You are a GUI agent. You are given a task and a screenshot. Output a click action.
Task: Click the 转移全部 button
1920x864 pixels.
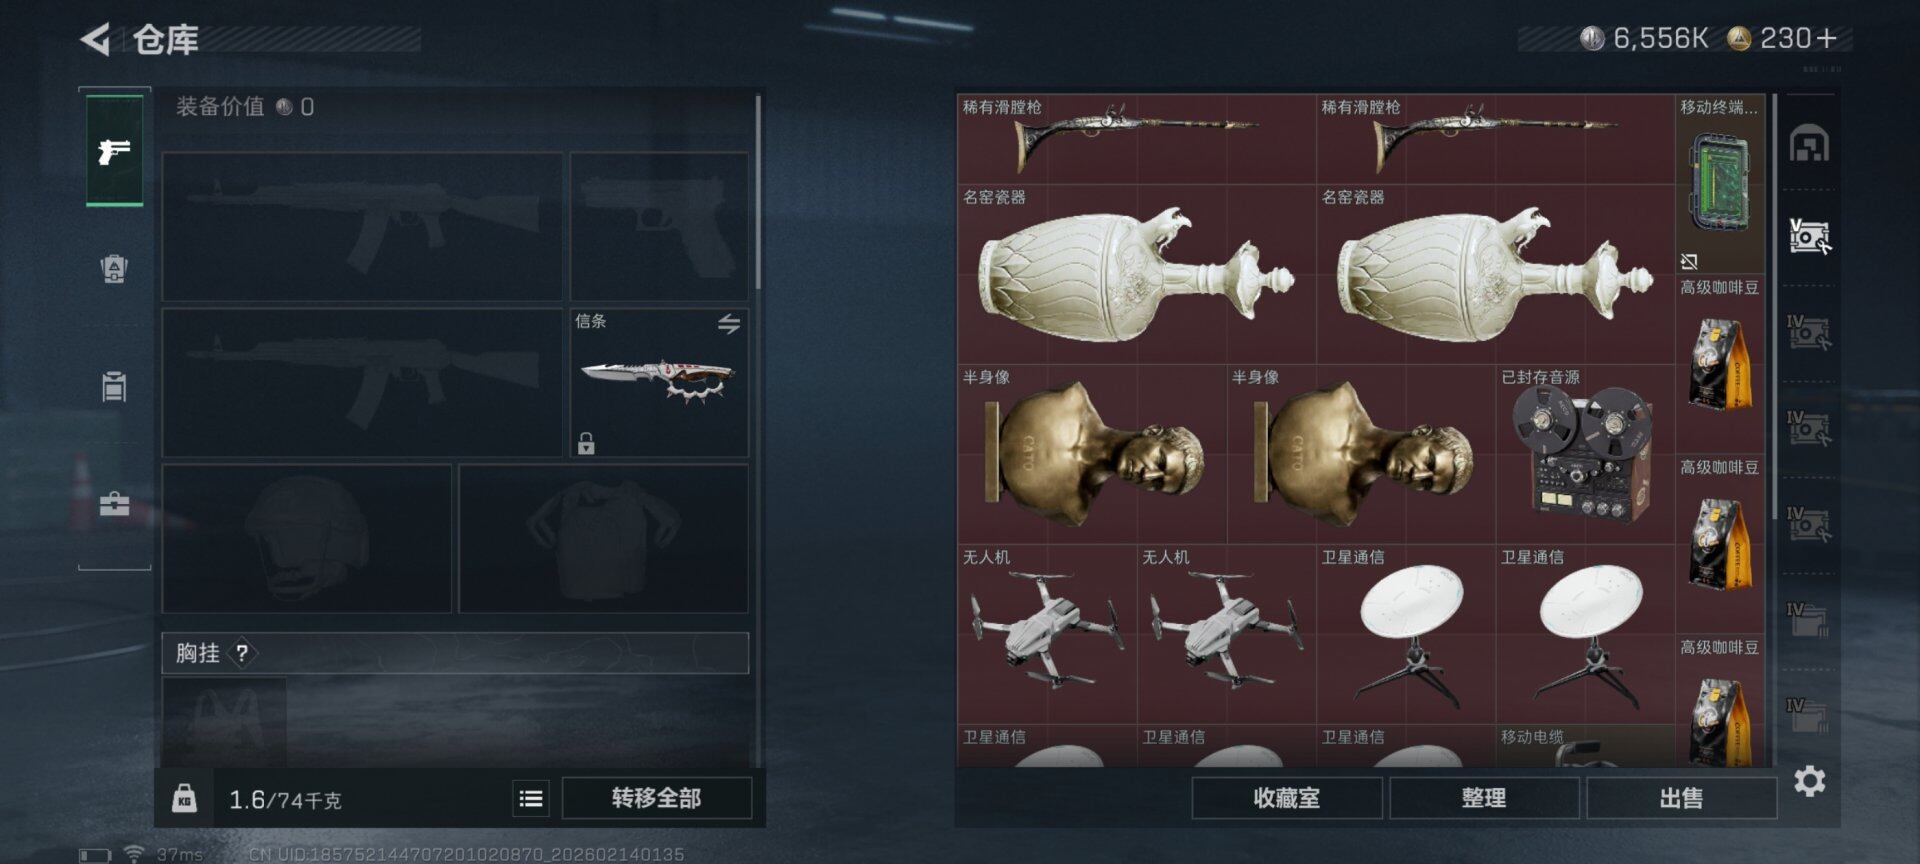point(656,798)
